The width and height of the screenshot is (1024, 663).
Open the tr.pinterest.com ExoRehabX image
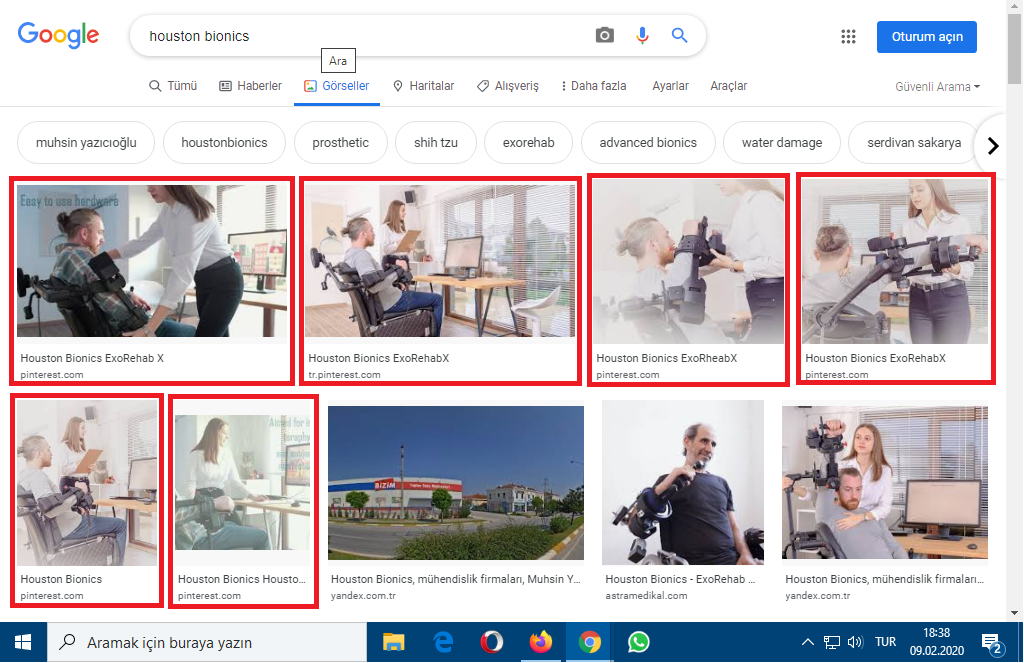coord(440,261)
